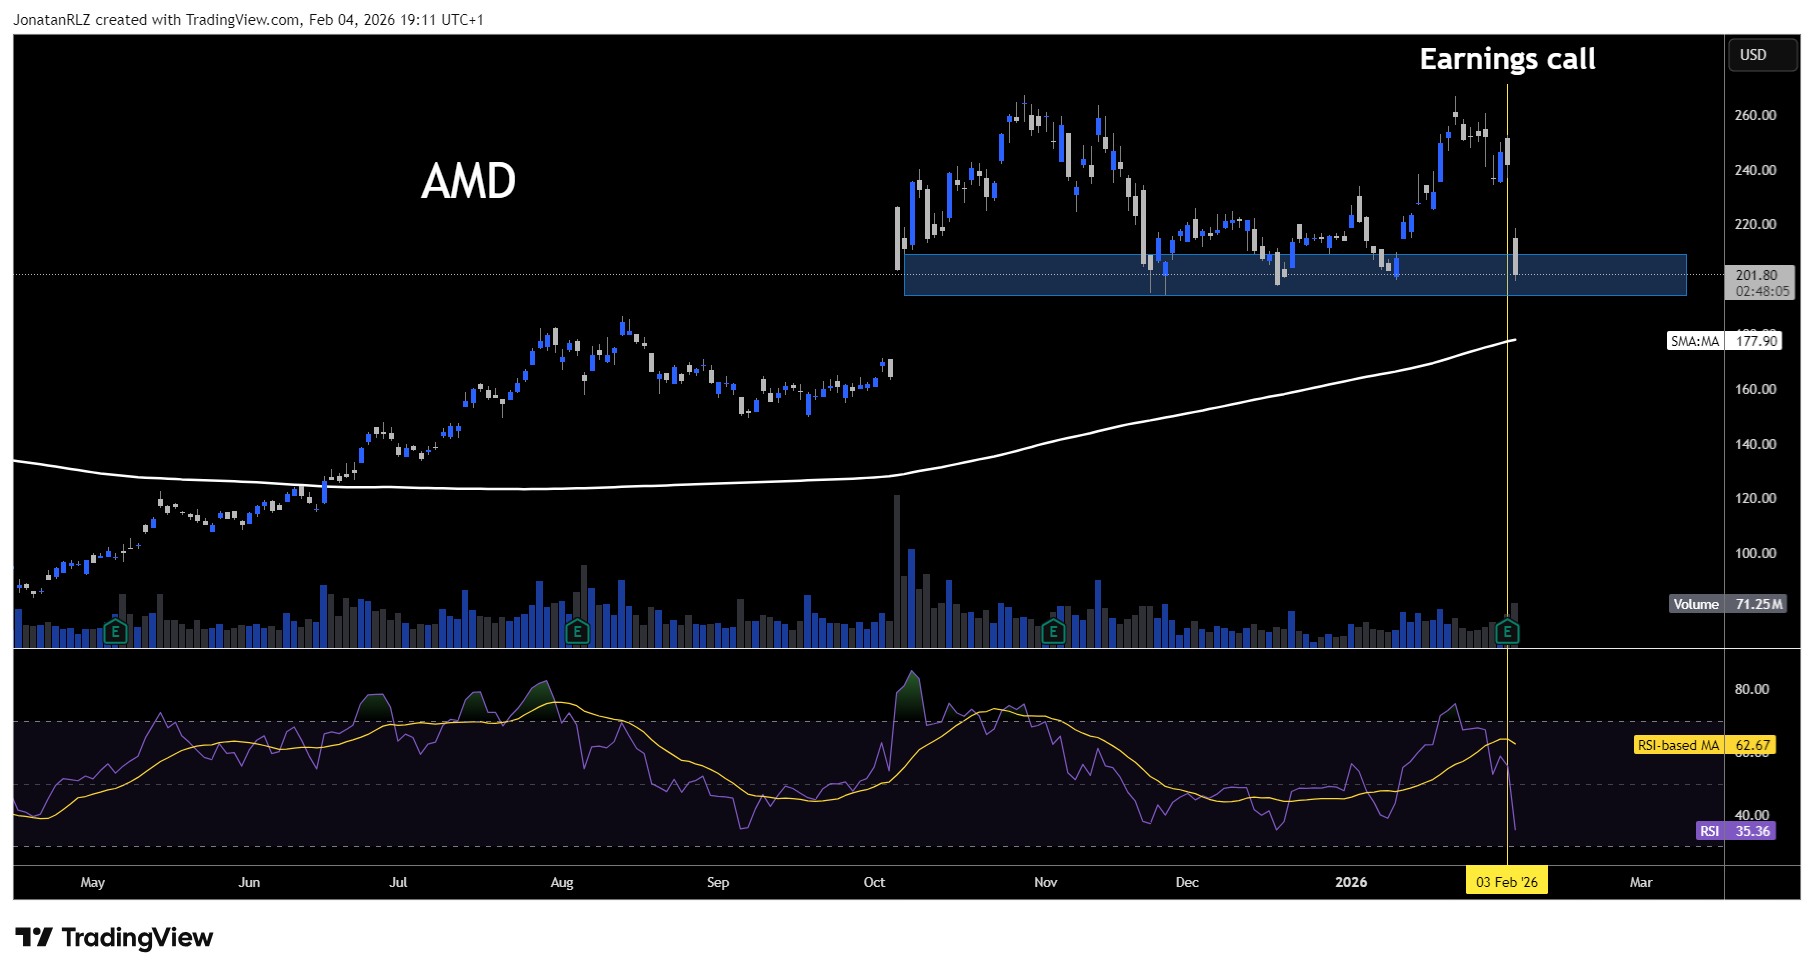
Task: Click the SMA:MA 177.90 label
Action: pos(1724,341)
